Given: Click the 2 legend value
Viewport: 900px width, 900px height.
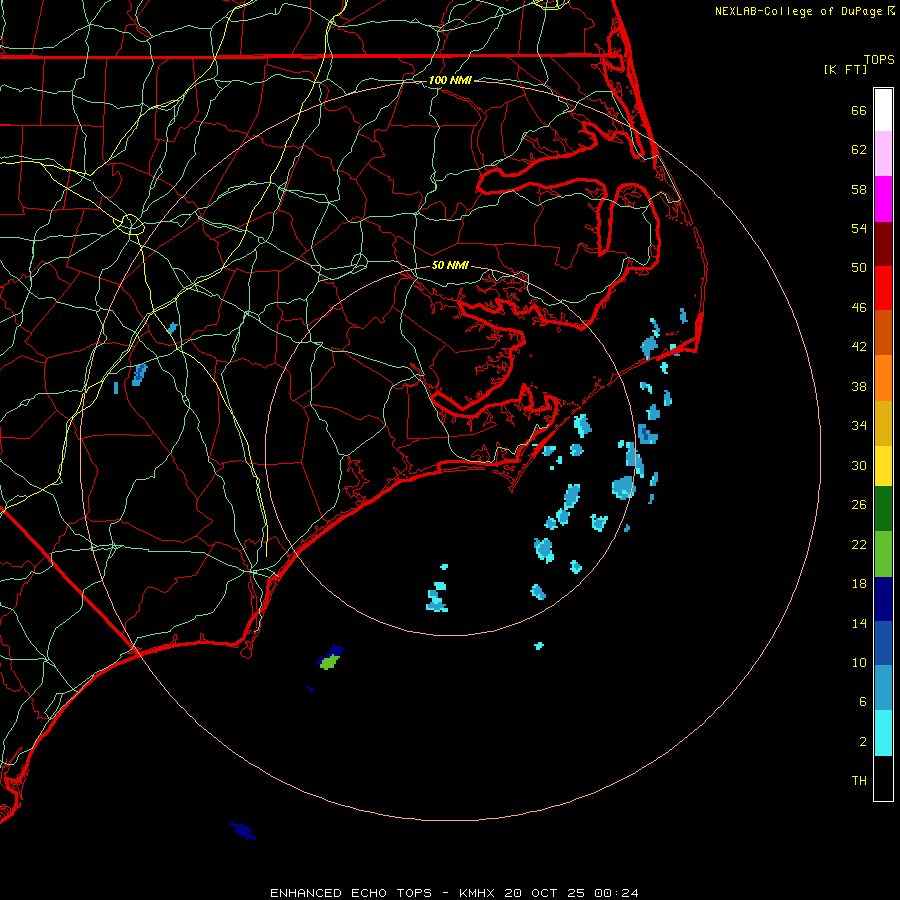Looking at the screenshot, I should (863, 742).
